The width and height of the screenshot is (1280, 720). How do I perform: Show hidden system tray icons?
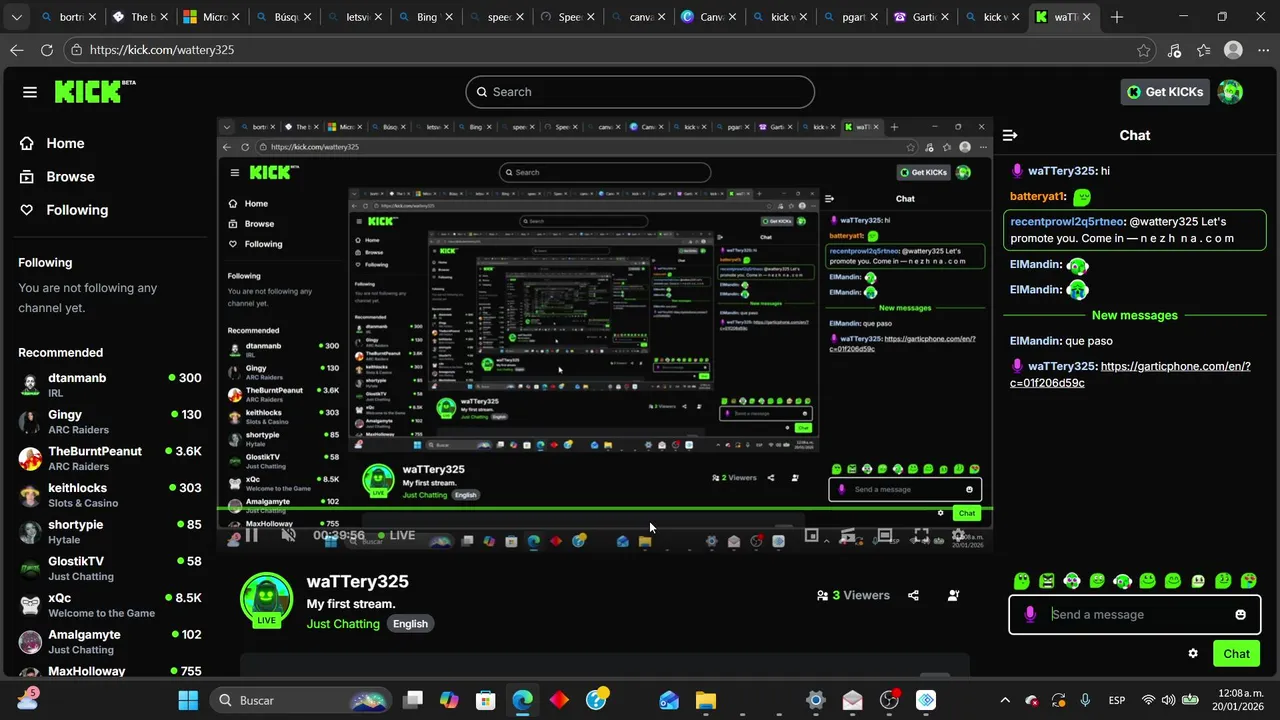coord(1005,700)
